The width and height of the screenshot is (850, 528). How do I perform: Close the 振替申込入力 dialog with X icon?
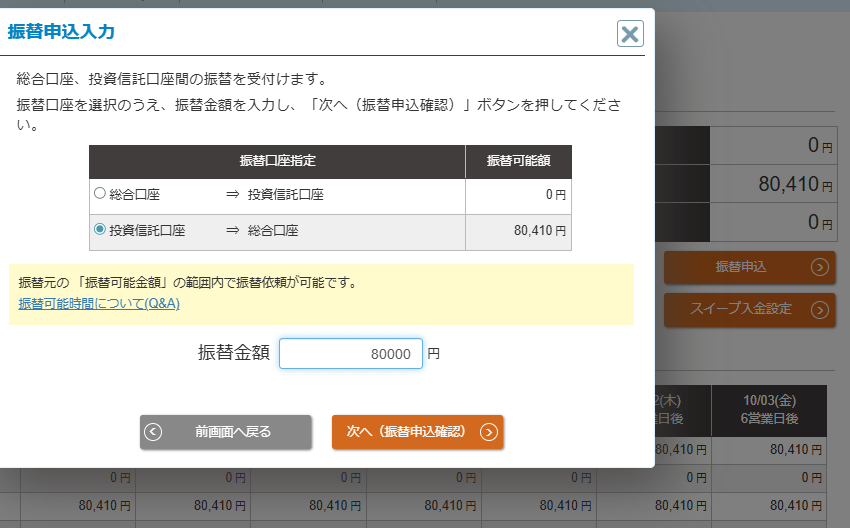pyautogui.click(x=630, y=35)
